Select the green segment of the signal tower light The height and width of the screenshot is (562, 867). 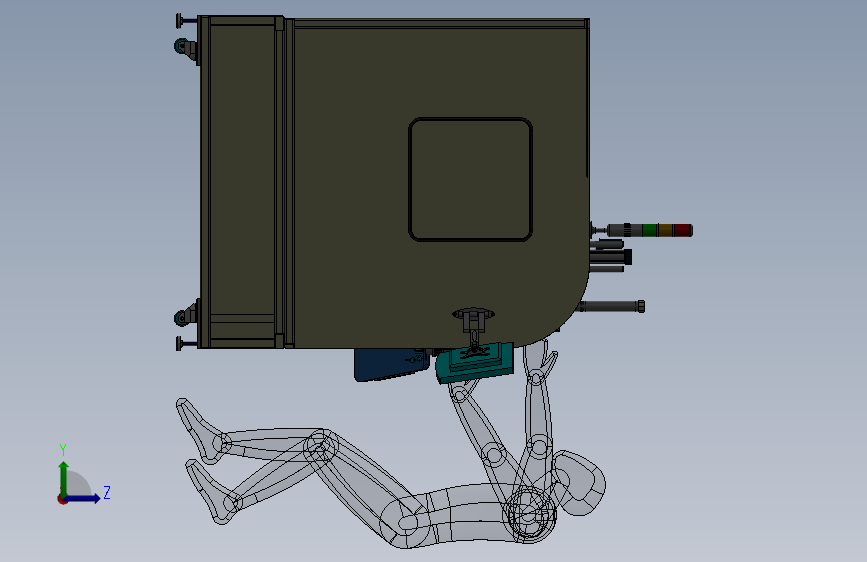650,230
